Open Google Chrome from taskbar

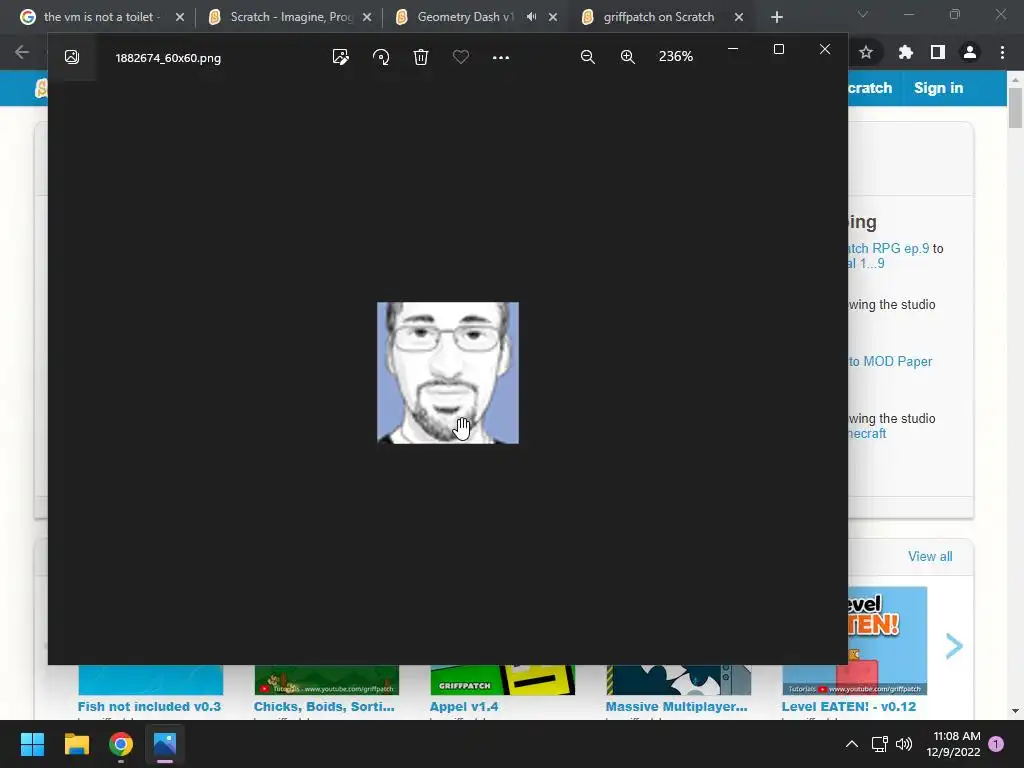pyautogui.click(x=121, y=744)
